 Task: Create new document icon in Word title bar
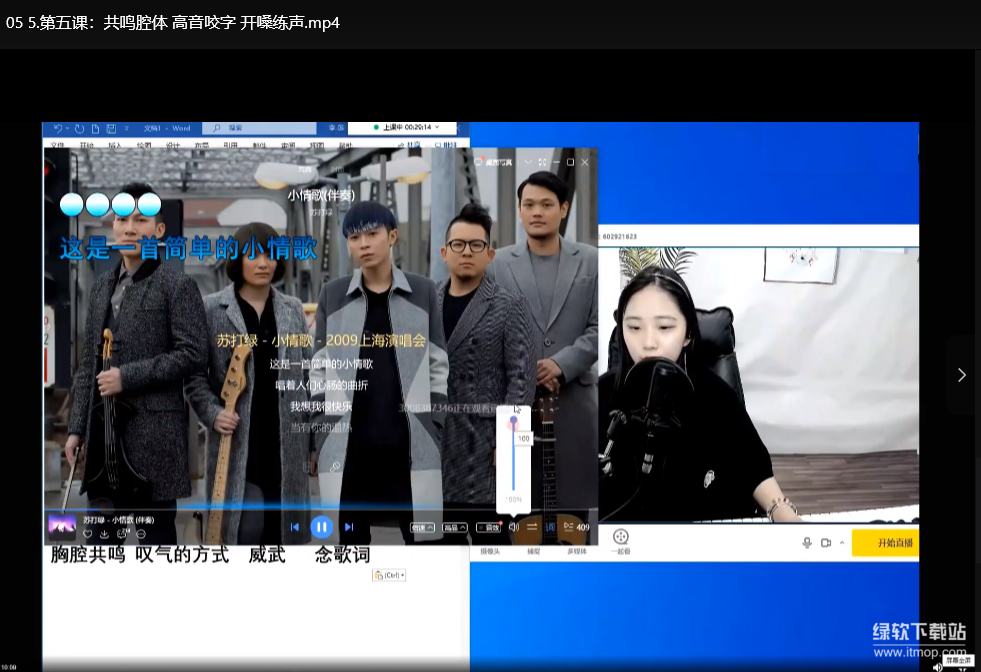click(95, 128)
